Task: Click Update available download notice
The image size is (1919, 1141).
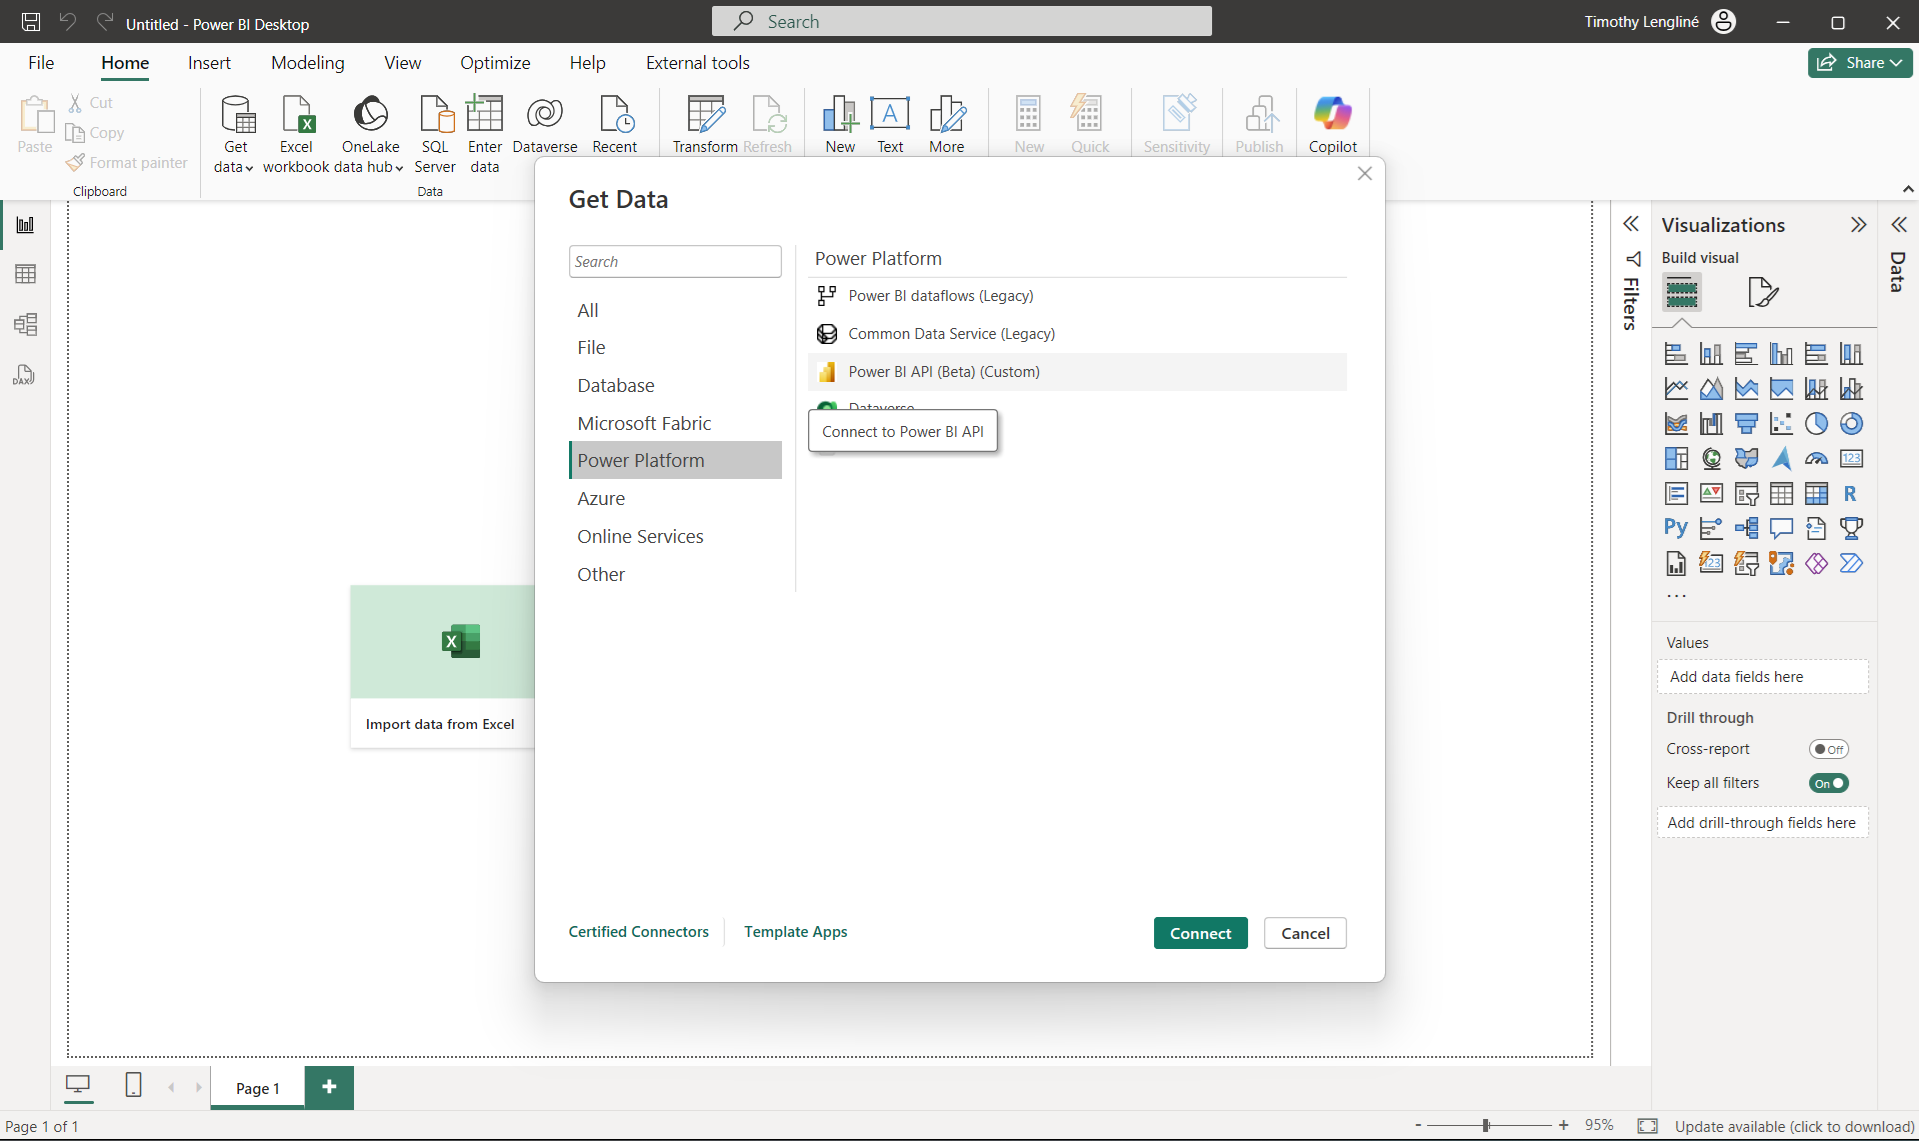Action: click(1794, 1126)
